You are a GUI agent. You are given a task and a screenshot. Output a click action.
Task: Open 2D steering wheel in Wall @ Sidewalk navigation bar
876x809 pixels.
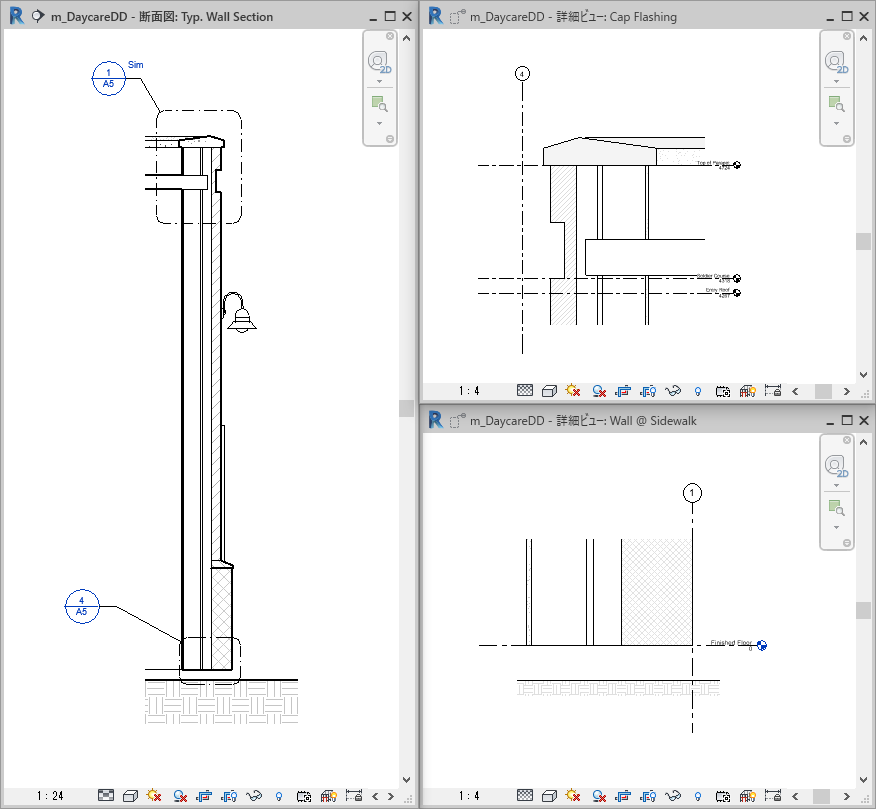coord(836,465)
